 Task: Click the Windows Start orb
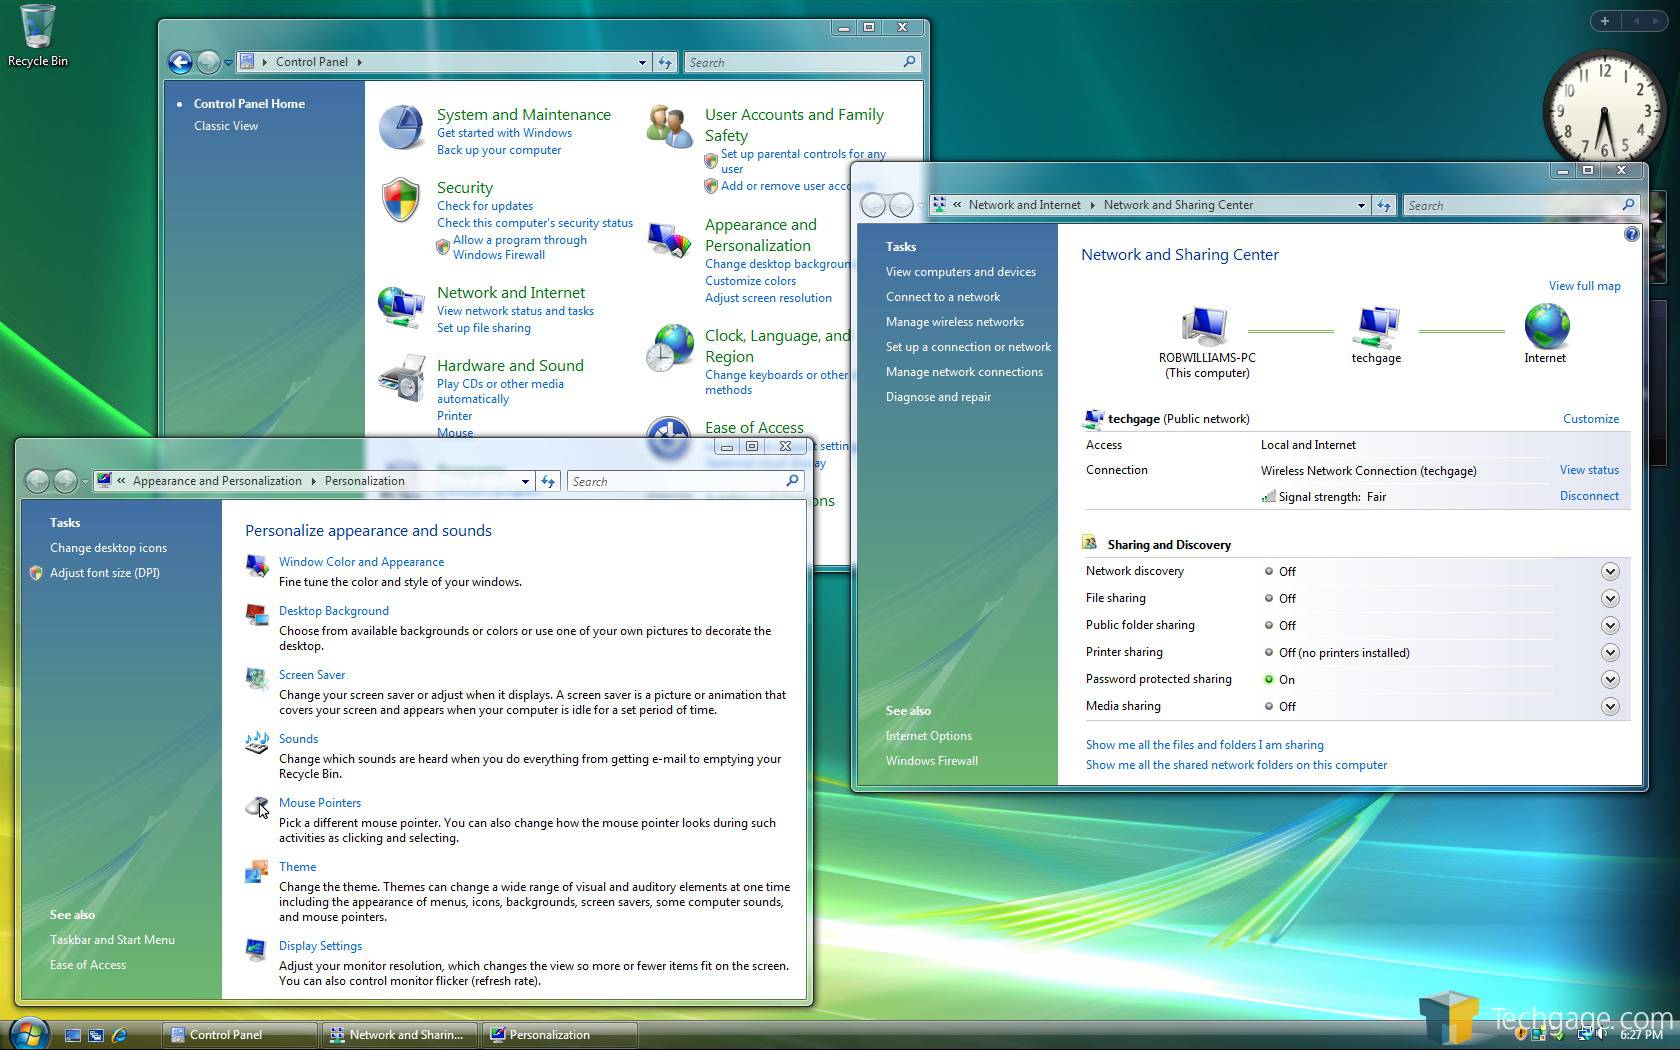click(x=29, y=1033)
